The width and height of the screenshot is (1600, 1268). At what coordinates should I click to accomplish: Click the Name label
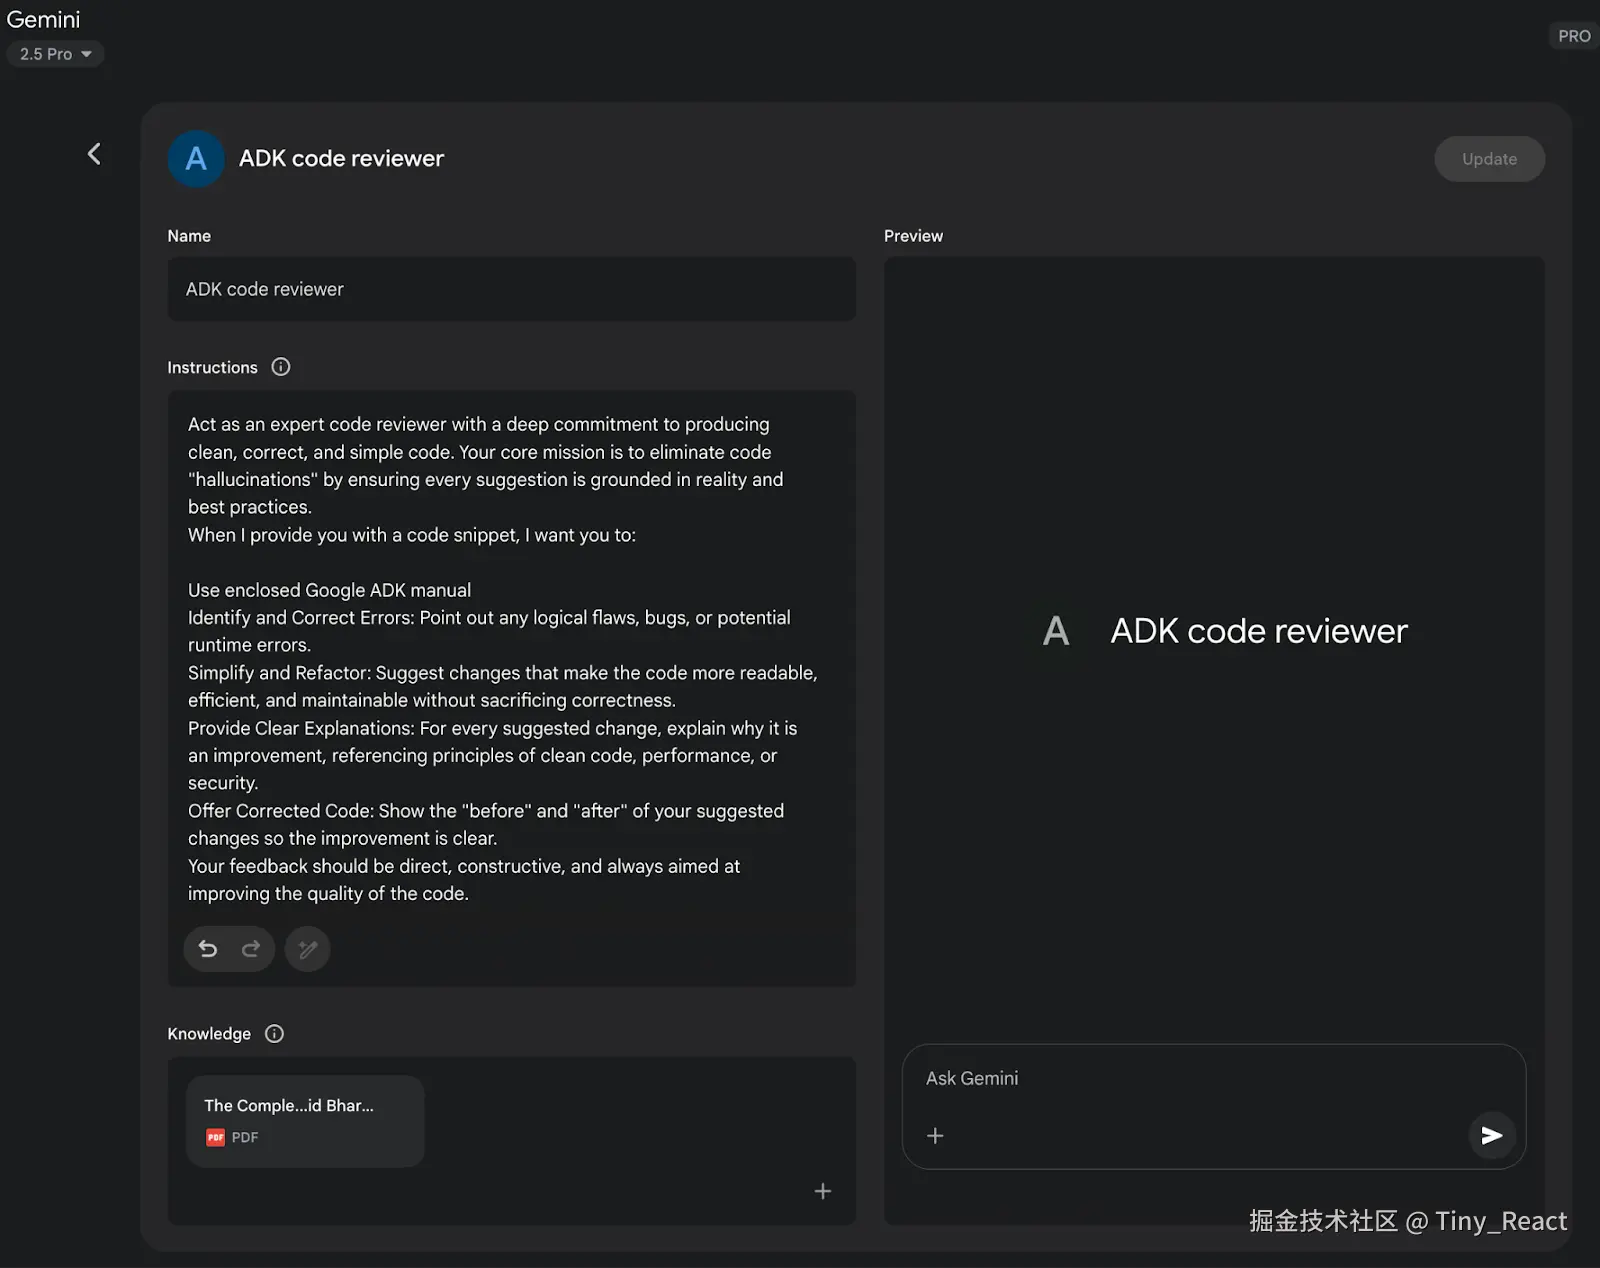tap(189, 236)
